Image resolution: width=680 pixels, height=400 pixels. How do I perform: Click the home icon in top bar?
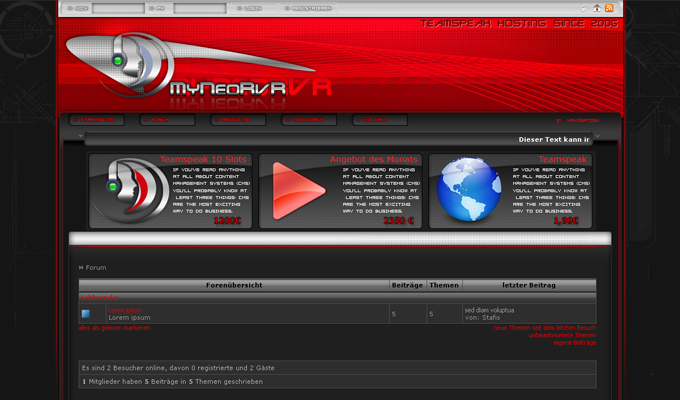[x=597, y=8]
